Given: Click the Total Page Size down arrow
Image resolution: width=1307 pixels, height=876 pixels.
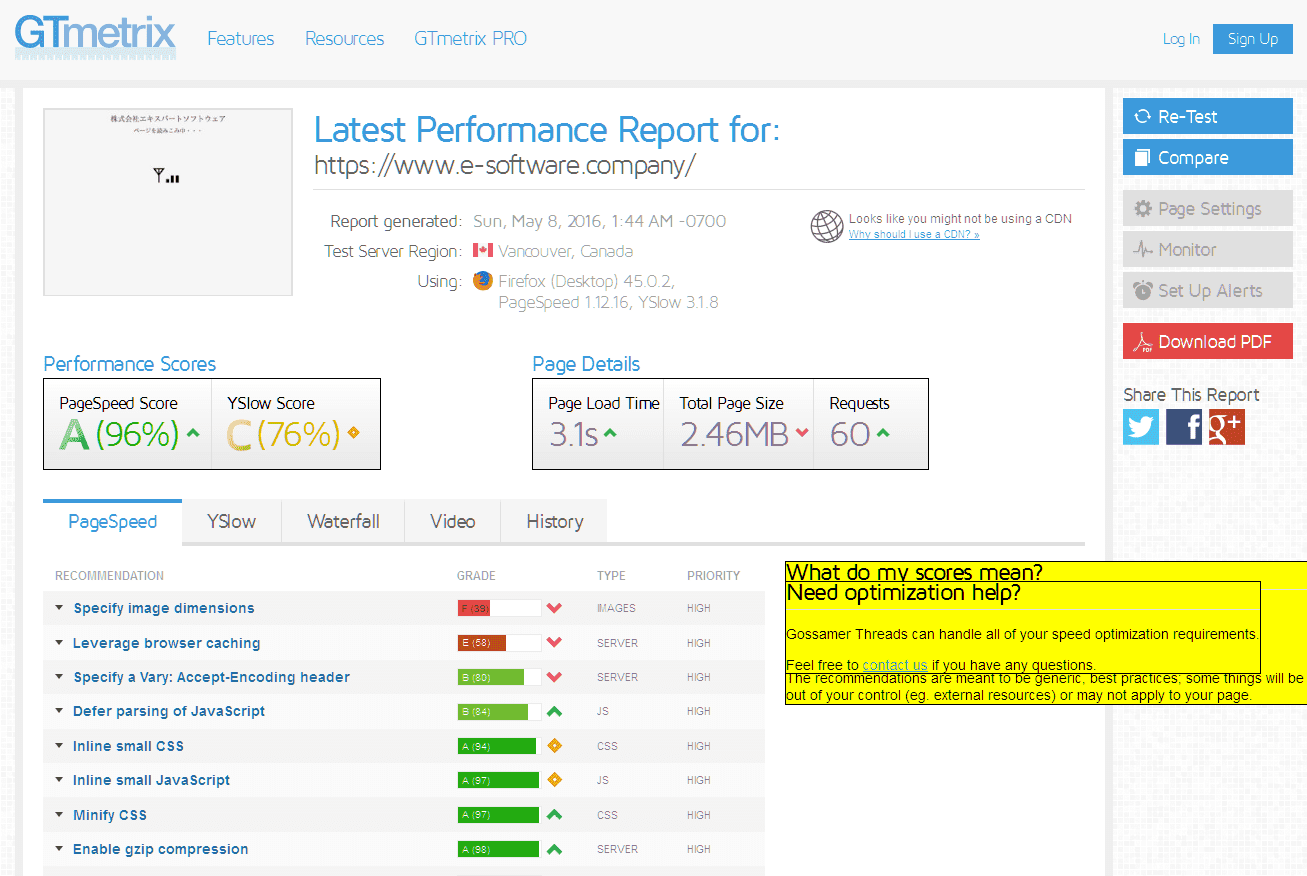Looking at the screenshot, I should point(801,434).
